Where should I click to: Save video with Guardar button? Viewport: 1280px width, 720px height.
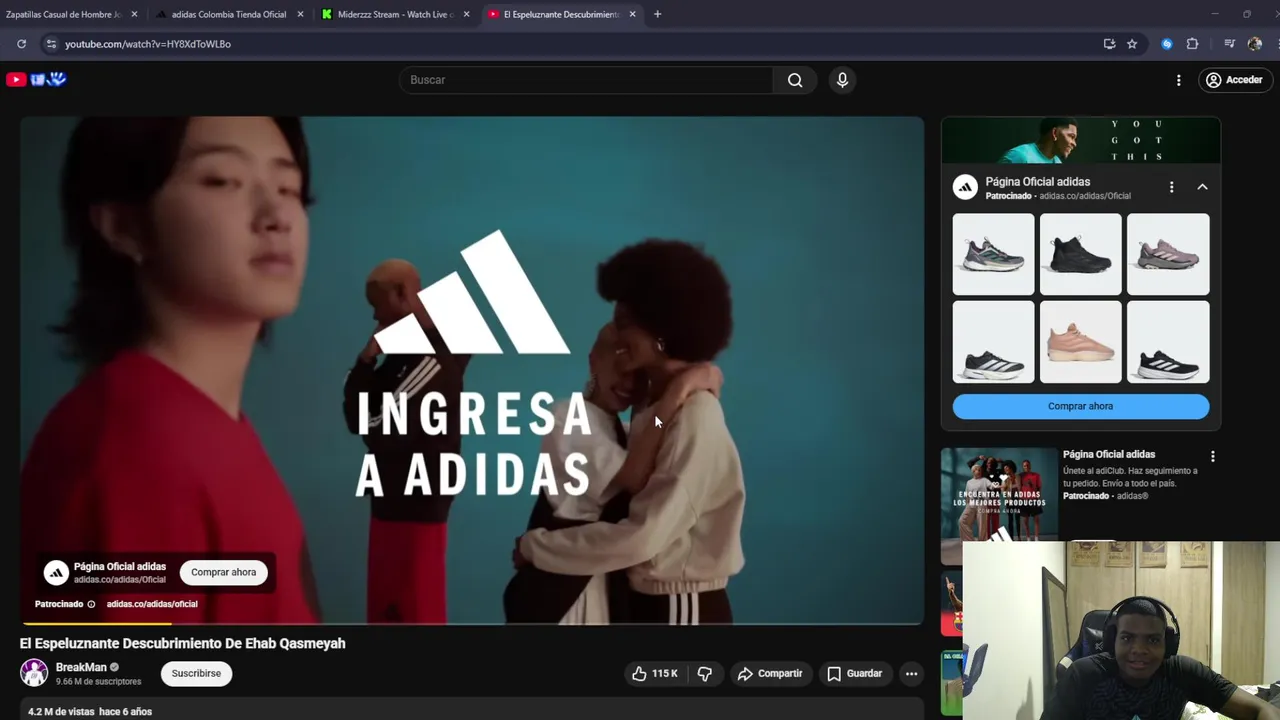coord(855,674)
